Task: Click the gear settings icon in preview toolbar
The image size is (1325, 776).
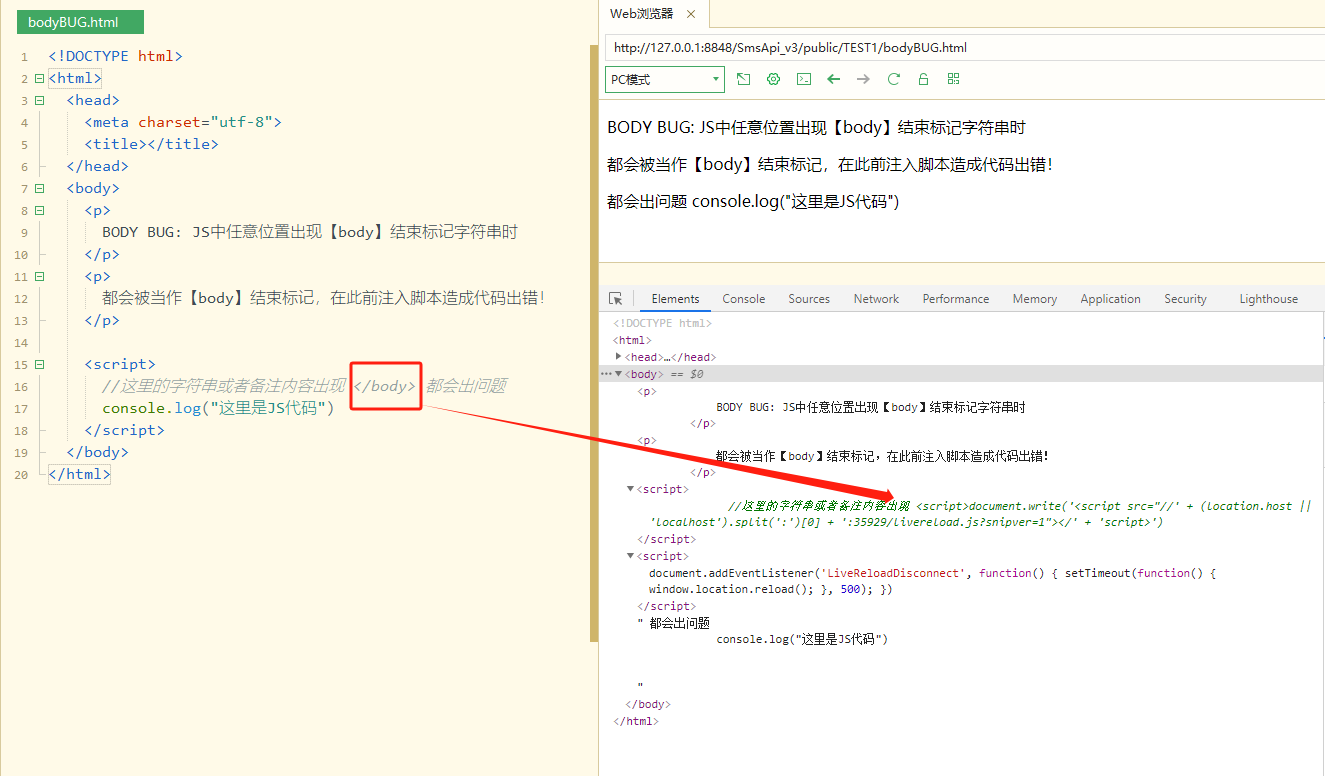Action: coord(773,79)
